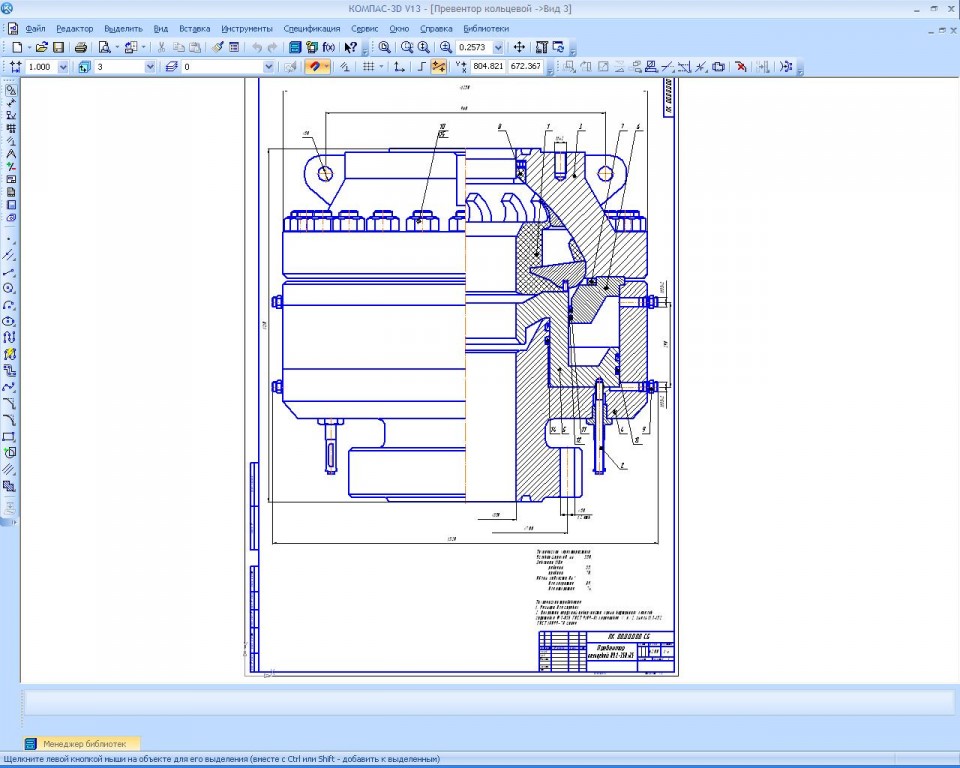Open the Вставка menu
Viewport: 960px width, 768px height.
click(x=195, y=29)
